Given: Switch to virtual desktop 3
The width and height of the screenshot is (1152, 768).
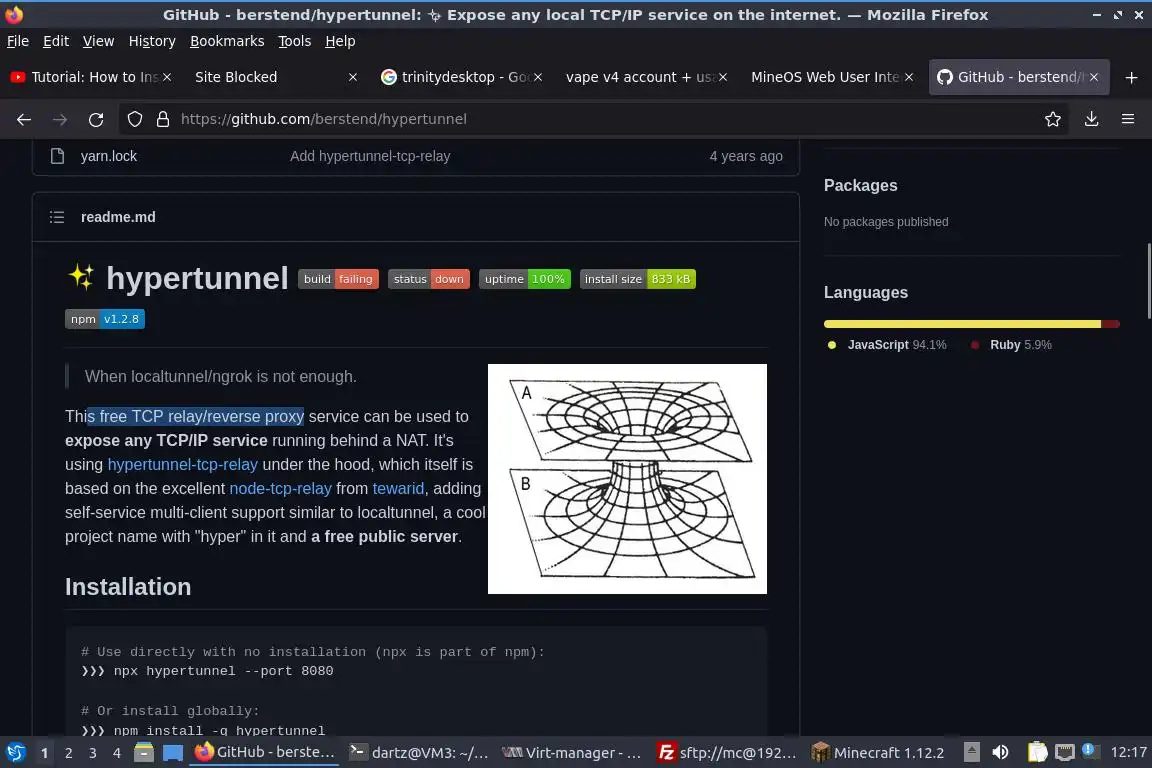Looking at the screenshot, I should pyautogui.click(x=93, y=753).
